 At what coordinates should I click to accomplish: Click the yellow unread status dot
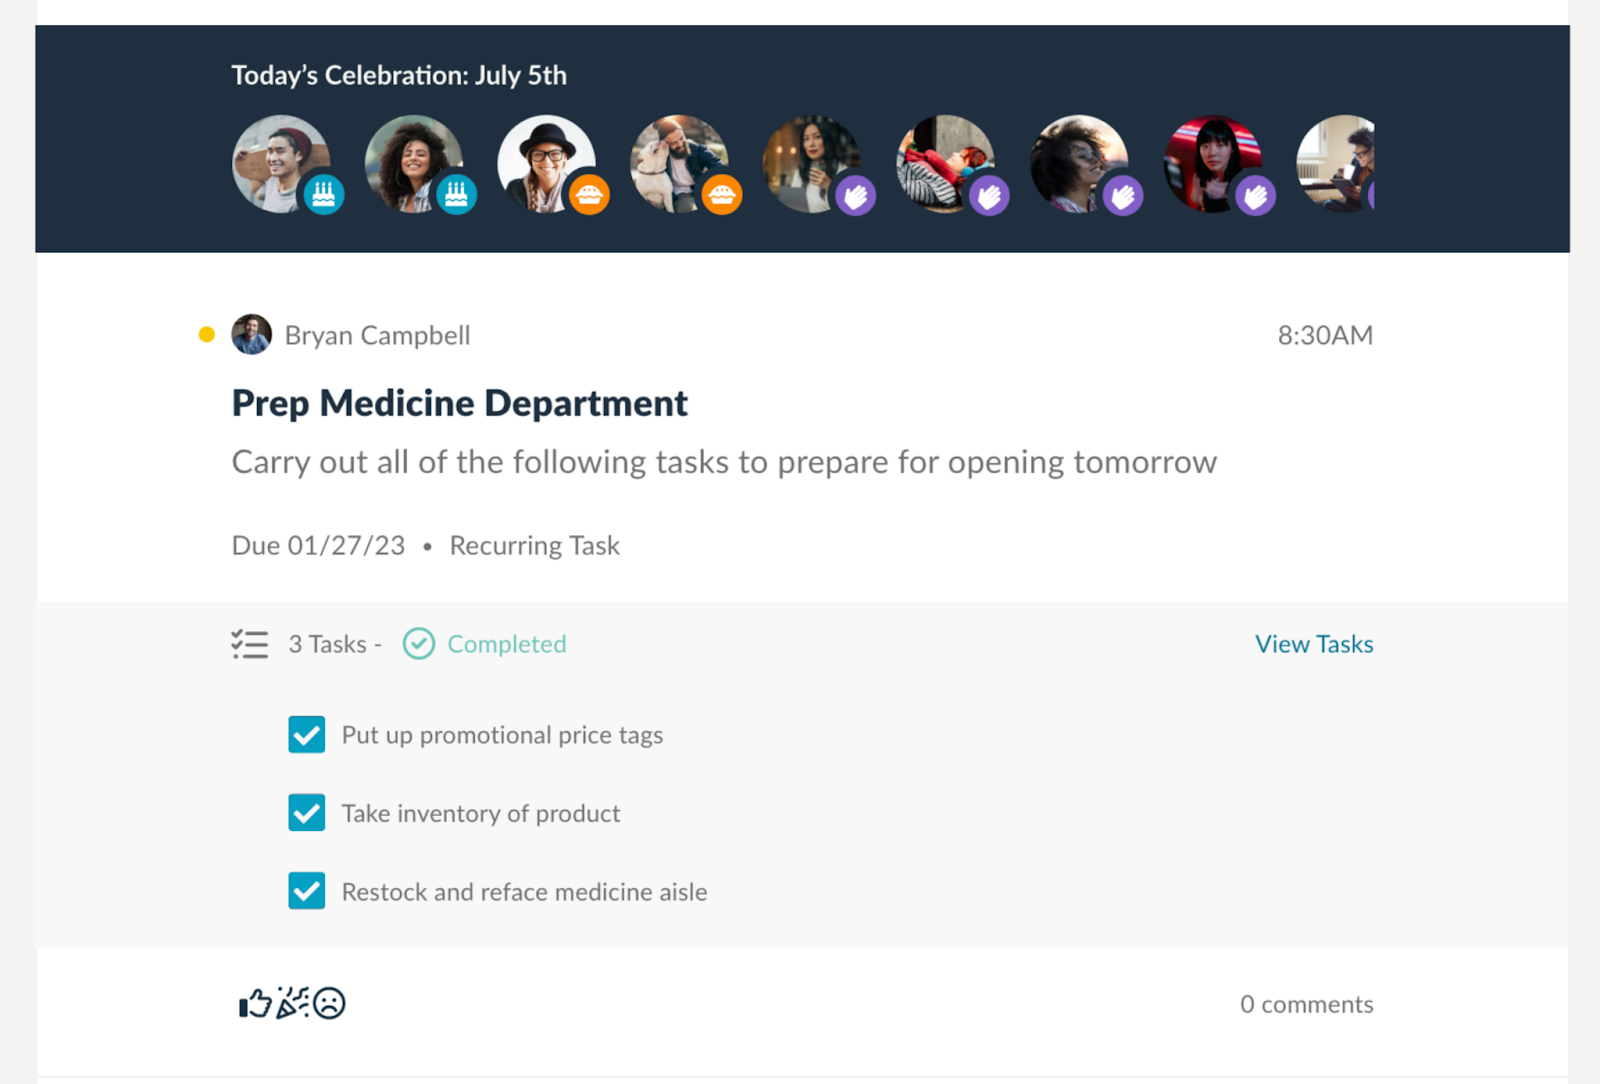[207, 335]
